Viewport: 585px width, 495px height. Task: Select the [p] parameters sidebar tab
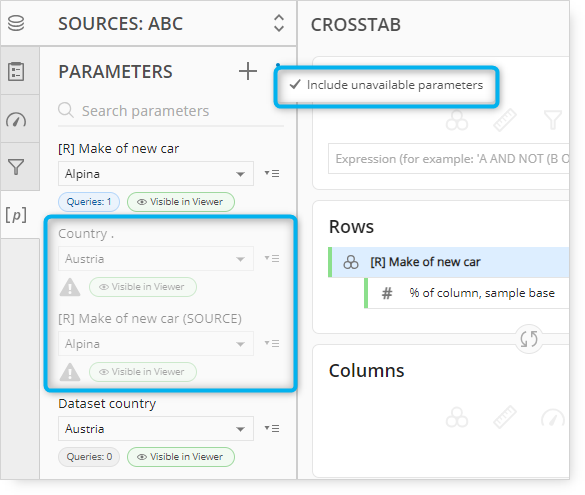[16, 215]
